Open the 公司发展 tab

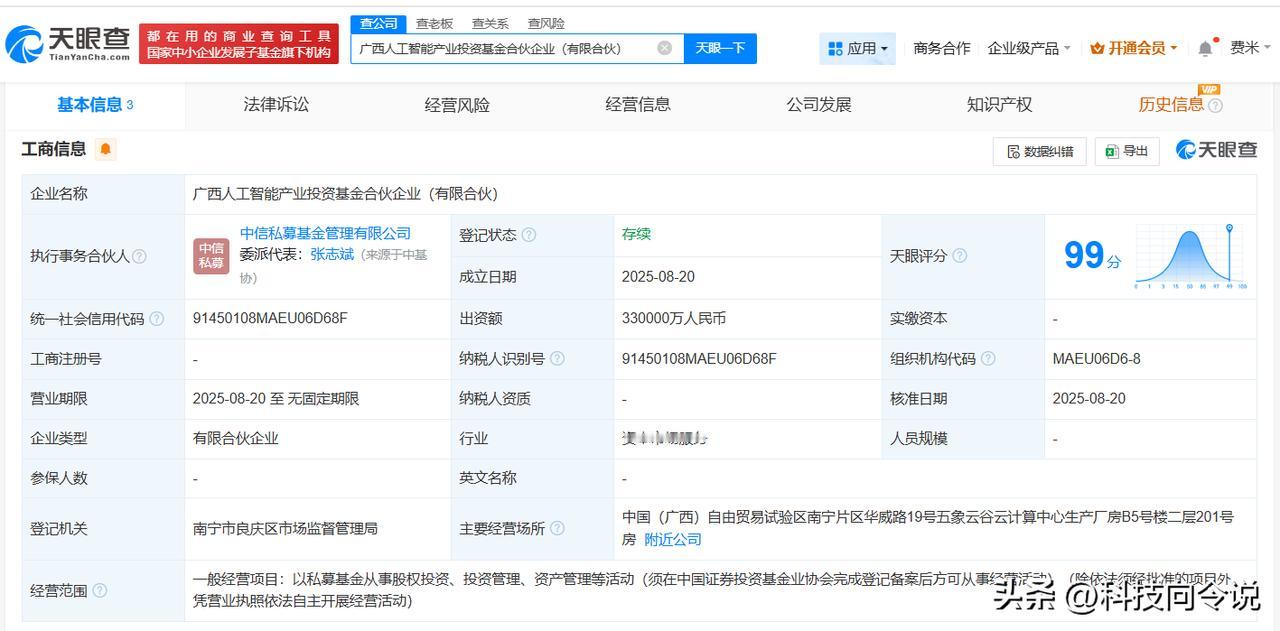tap(819, 104)
